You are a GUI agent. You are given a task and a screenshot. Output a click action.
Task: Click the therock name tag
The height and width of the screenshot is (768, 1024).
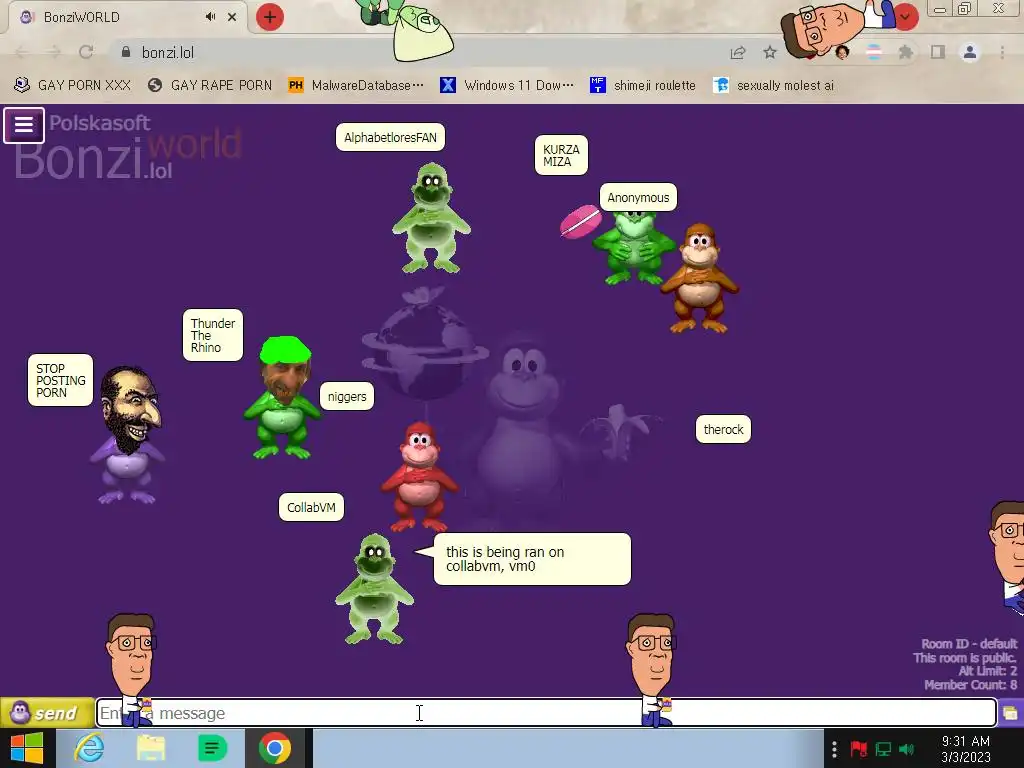(723, 429)
